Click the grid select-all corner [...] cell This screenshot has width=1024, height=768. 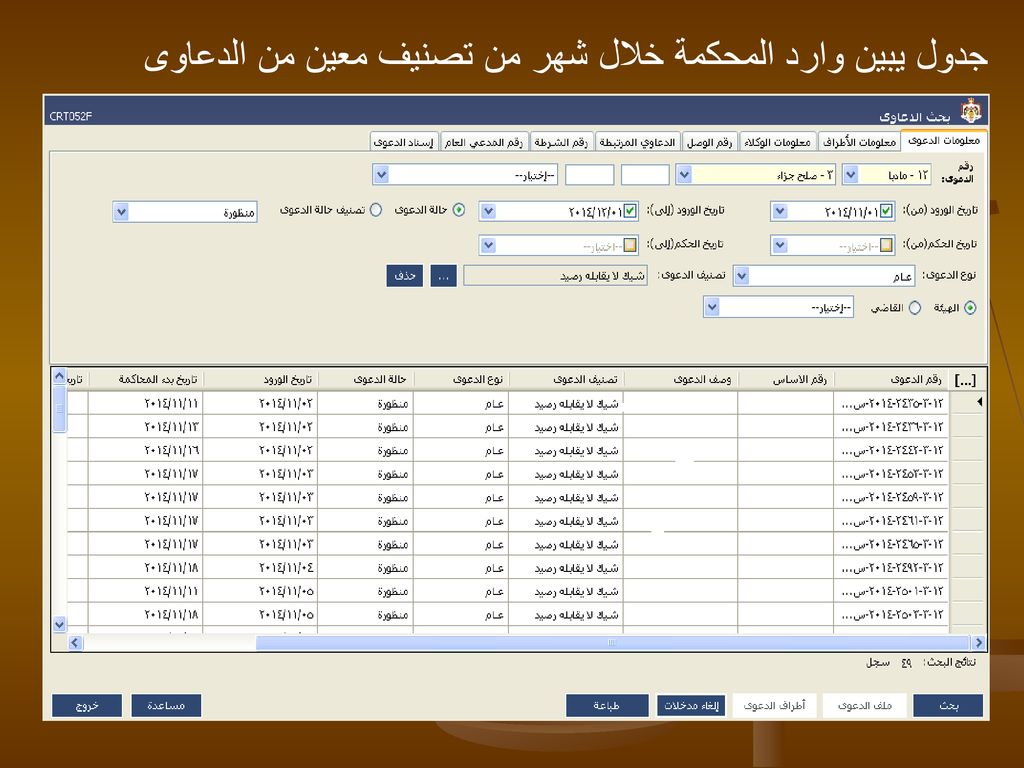pos(965,380)
